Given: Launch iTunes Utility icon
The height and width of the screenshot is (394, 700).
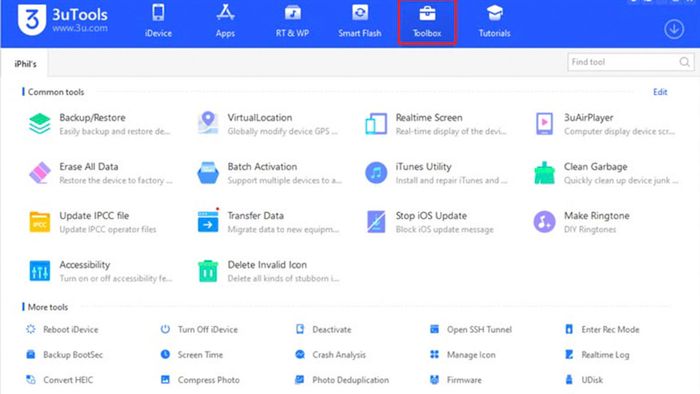Looking at the screenshot, I should (376, 173).
